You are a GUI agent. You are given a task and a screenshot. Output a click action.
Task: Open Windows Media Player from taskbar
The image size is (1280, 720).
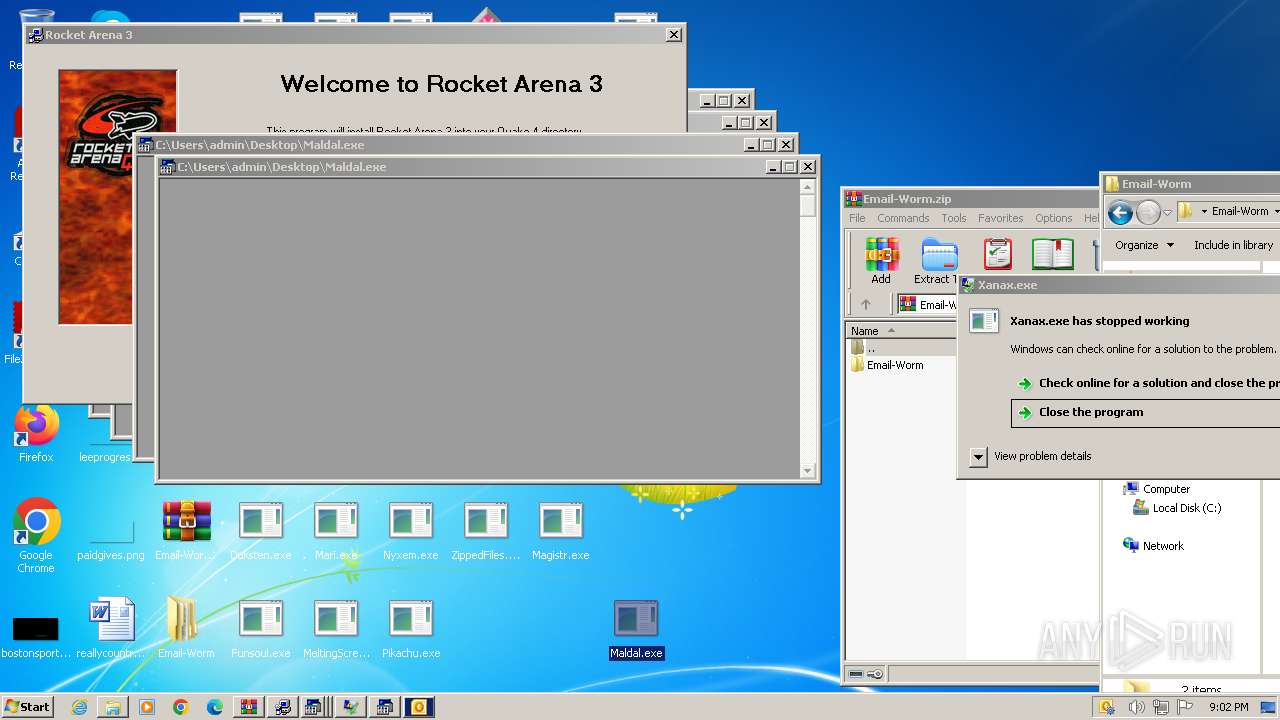click(147, 707)
